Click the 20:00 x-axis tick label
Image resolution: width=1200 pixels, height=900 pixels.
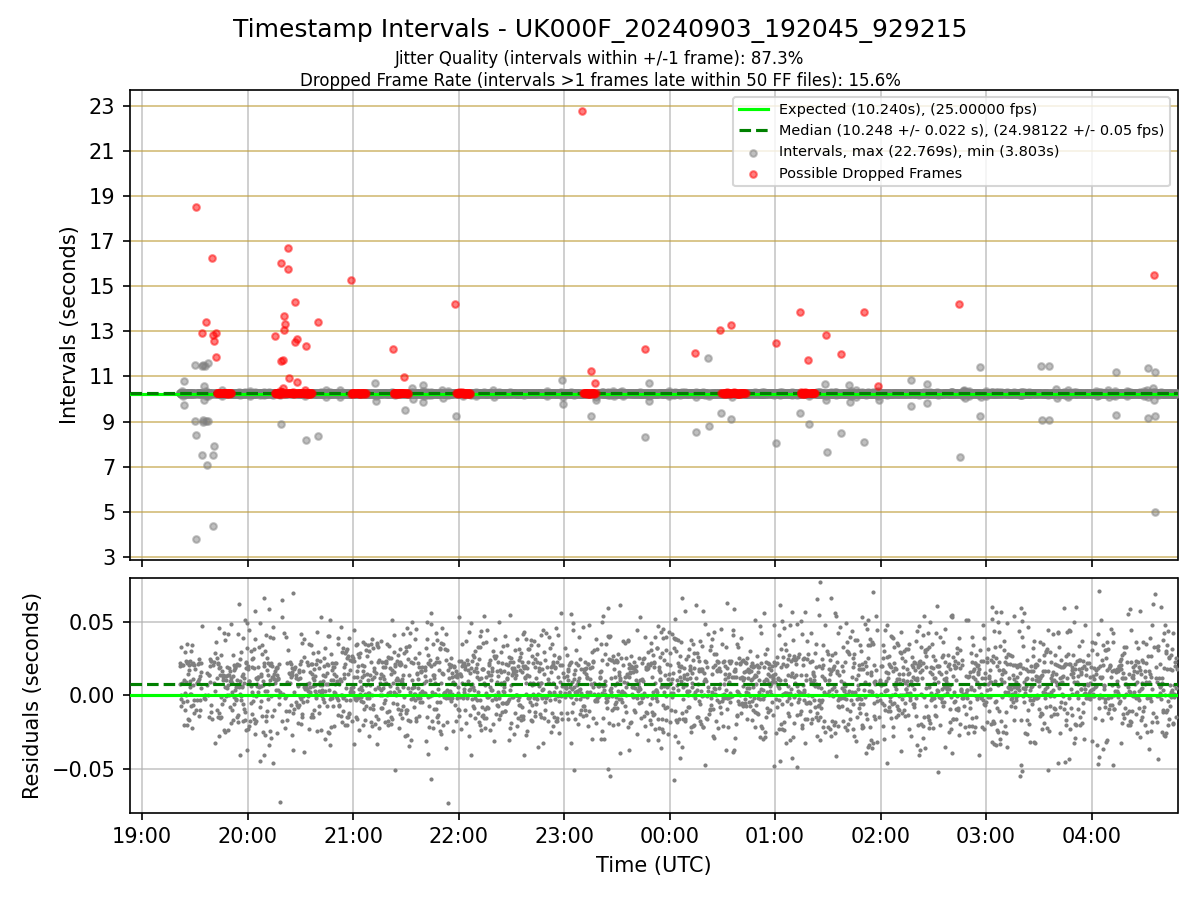247,835
